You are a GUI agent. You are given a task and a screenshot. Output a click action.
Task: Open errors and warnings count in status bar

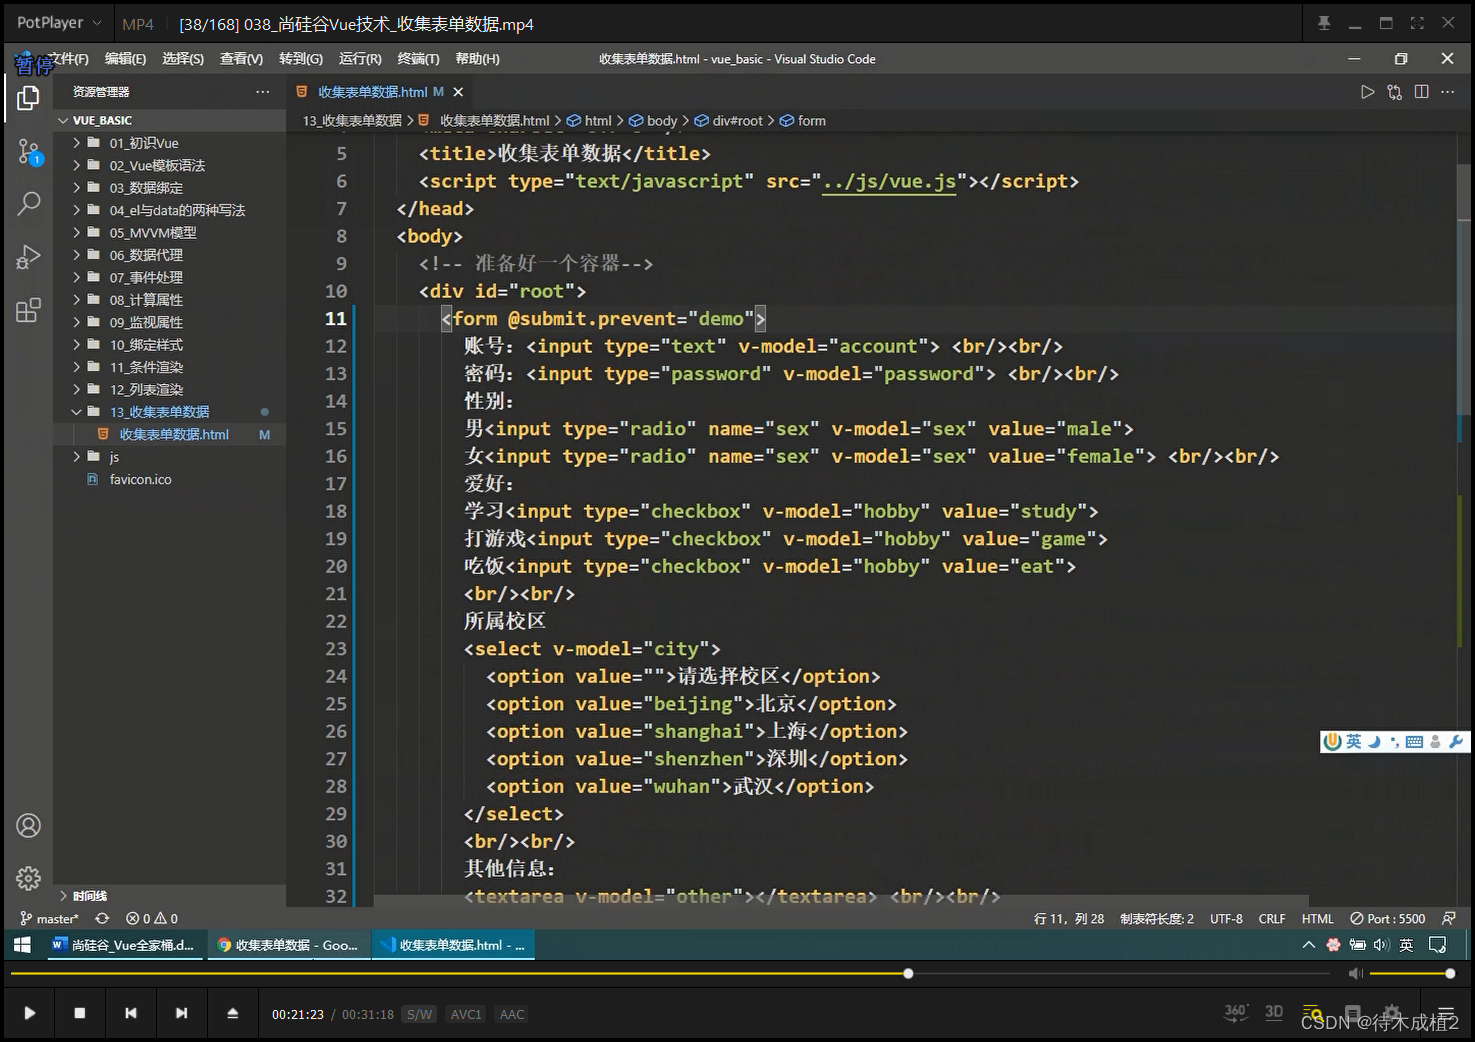pyautogui.click(x=152, y=919)
